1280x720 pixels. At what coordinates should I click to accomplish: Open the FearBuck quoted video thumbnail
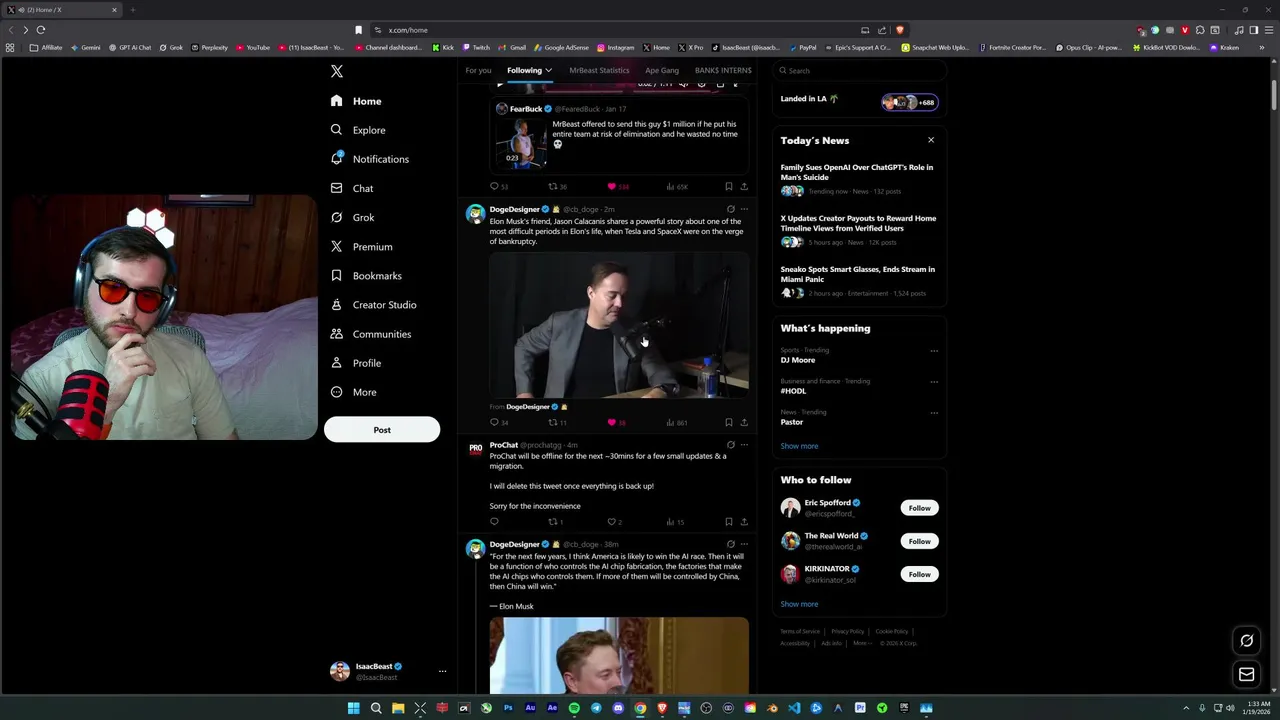coord(521,142)
